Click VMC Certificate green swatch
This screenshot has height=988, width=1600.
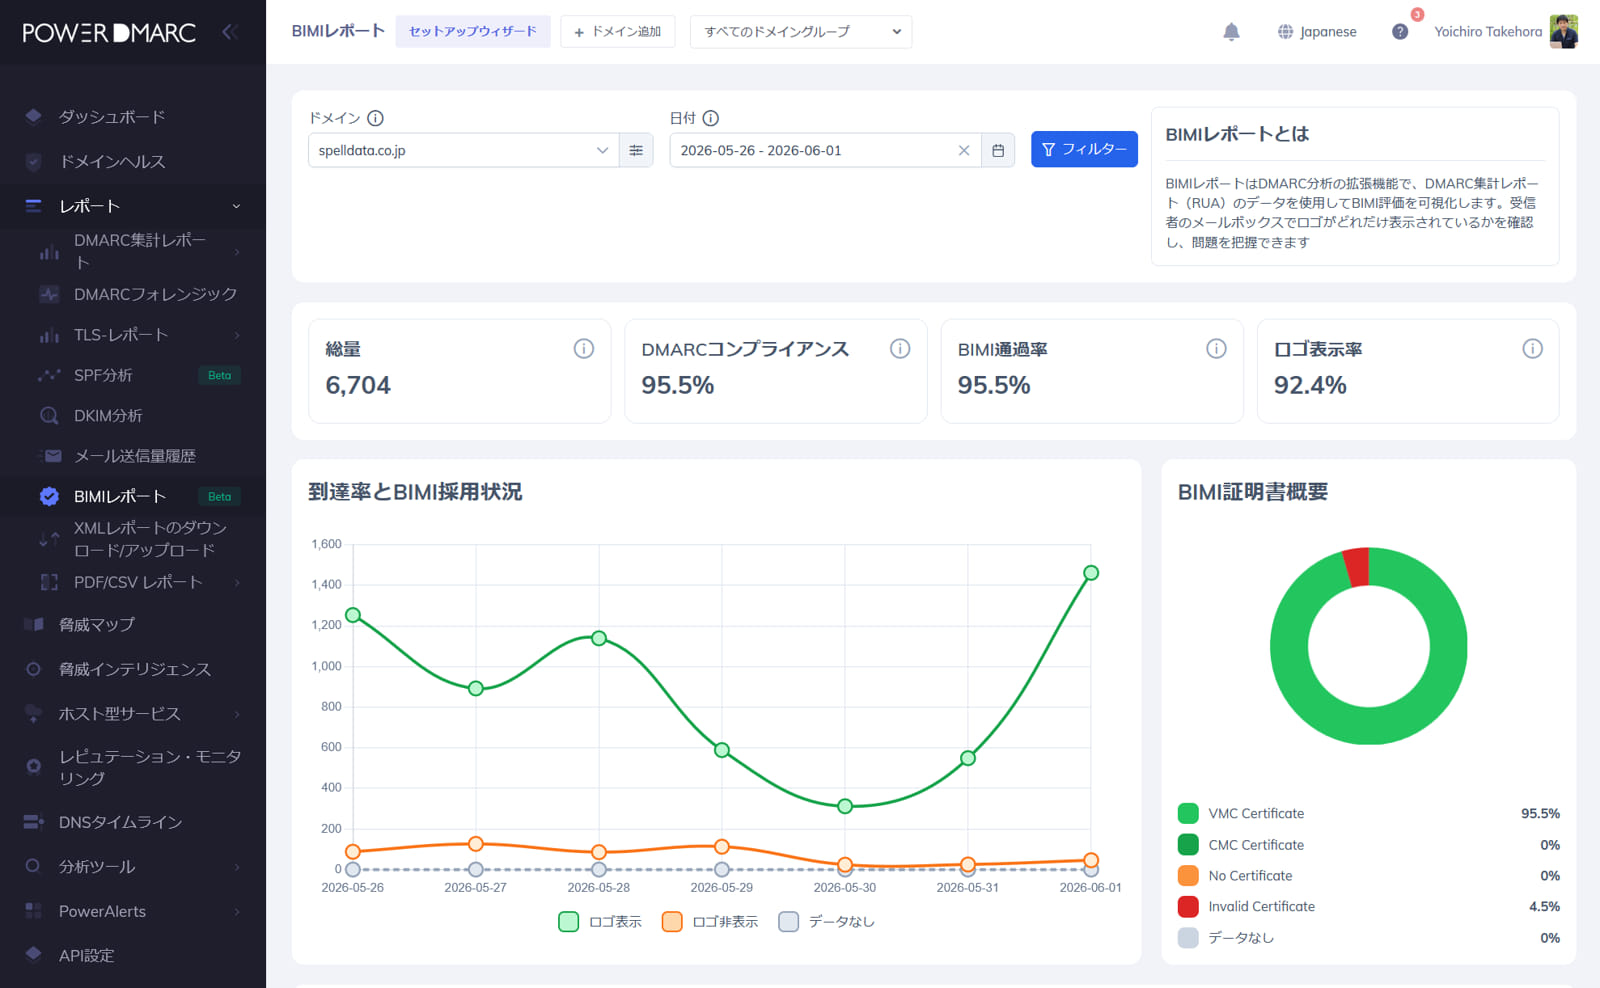1188,813
